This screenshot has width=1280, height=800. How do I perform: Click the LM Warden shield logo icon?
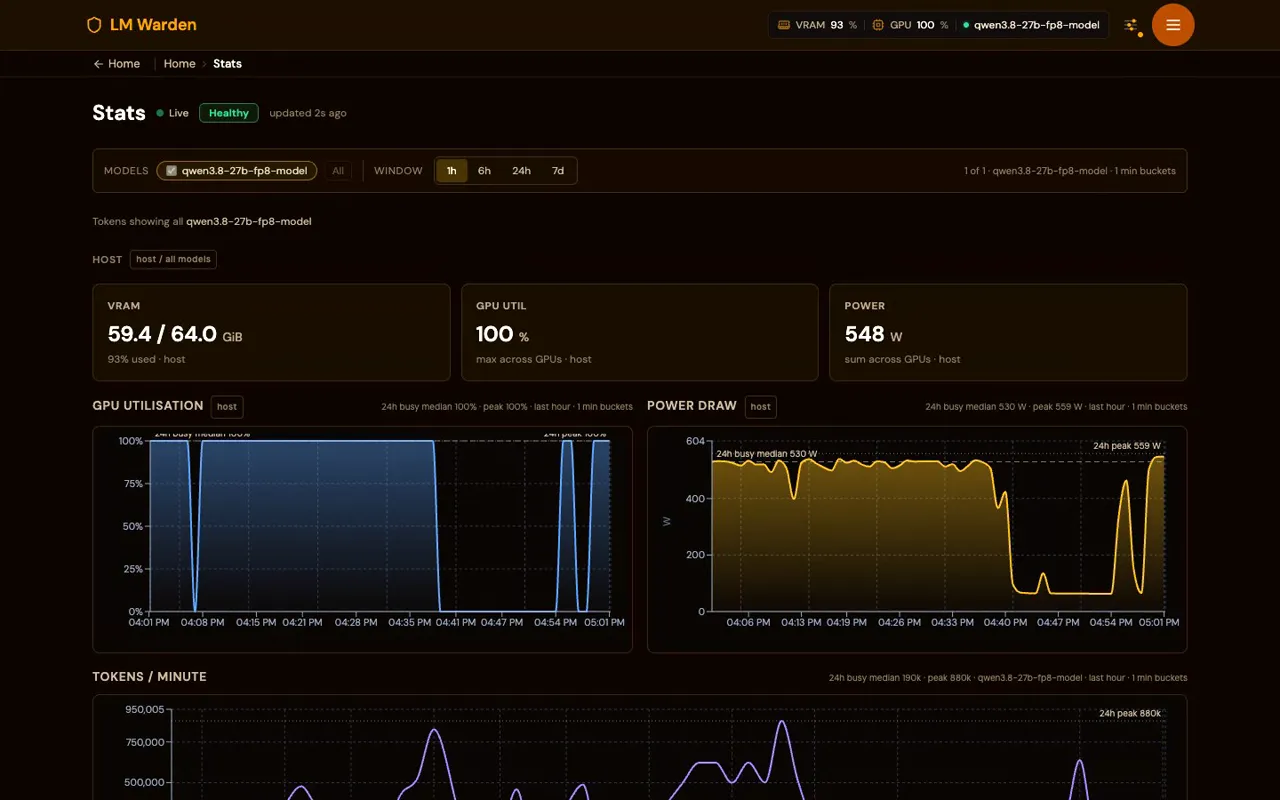point(94,25)
